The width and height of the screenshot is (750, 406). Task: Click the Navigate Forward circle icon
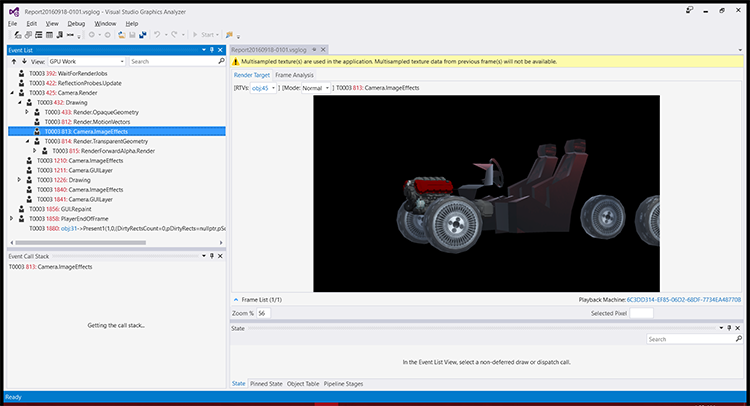[108, 35]
